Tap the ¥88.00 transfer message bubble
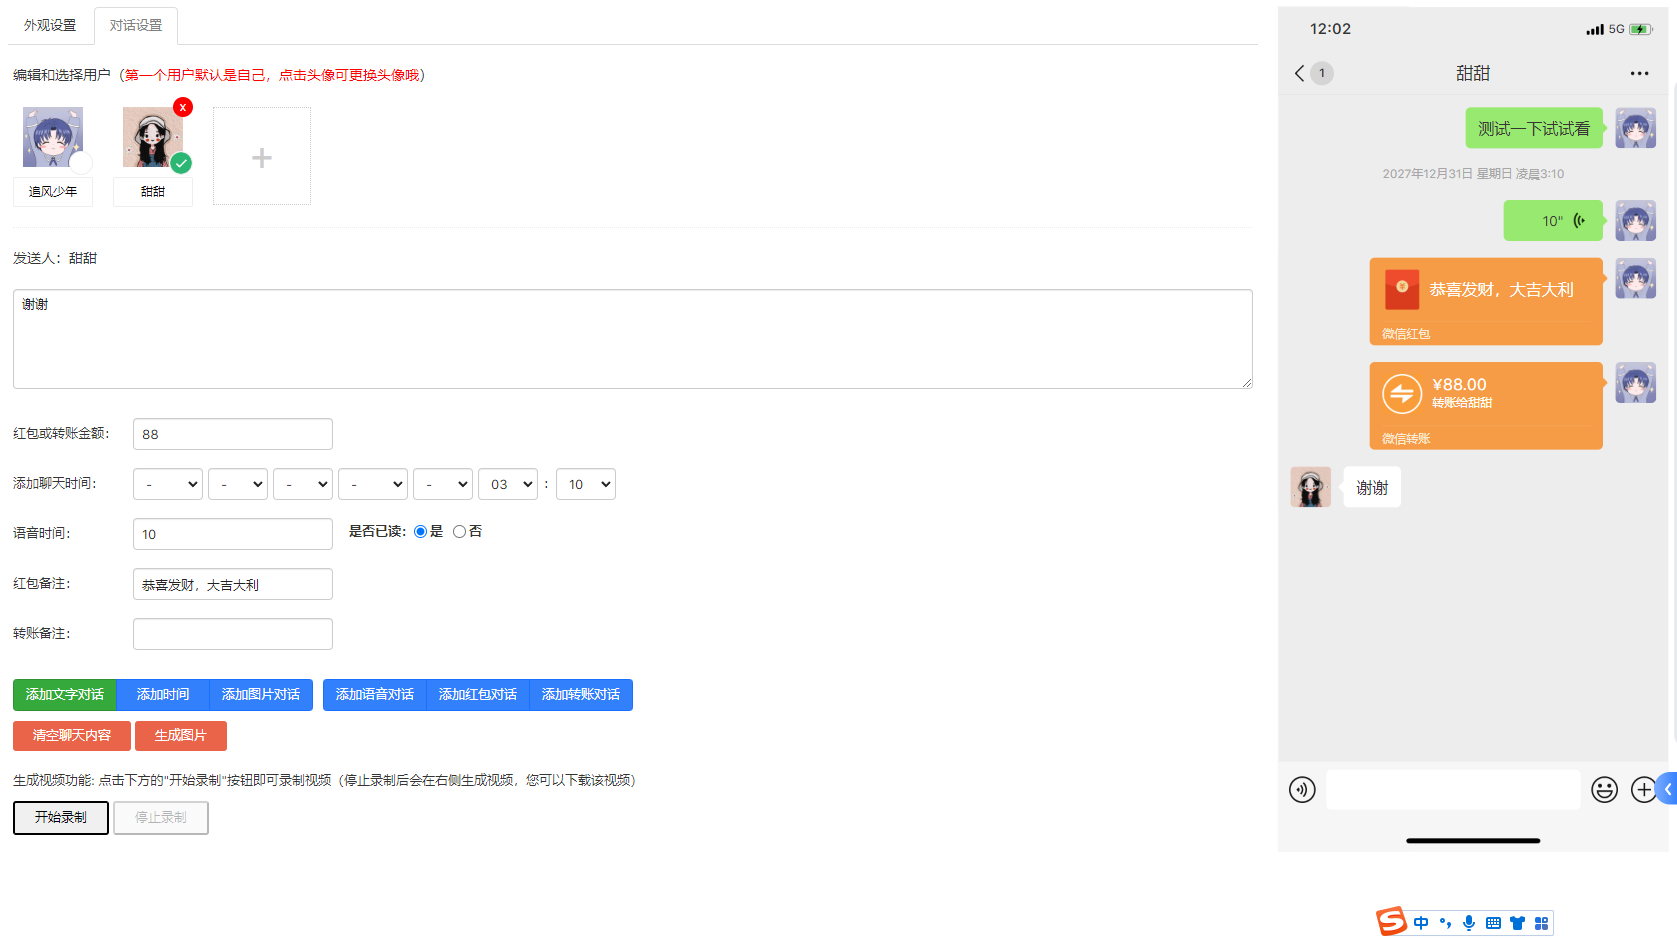 [1486, 405]
